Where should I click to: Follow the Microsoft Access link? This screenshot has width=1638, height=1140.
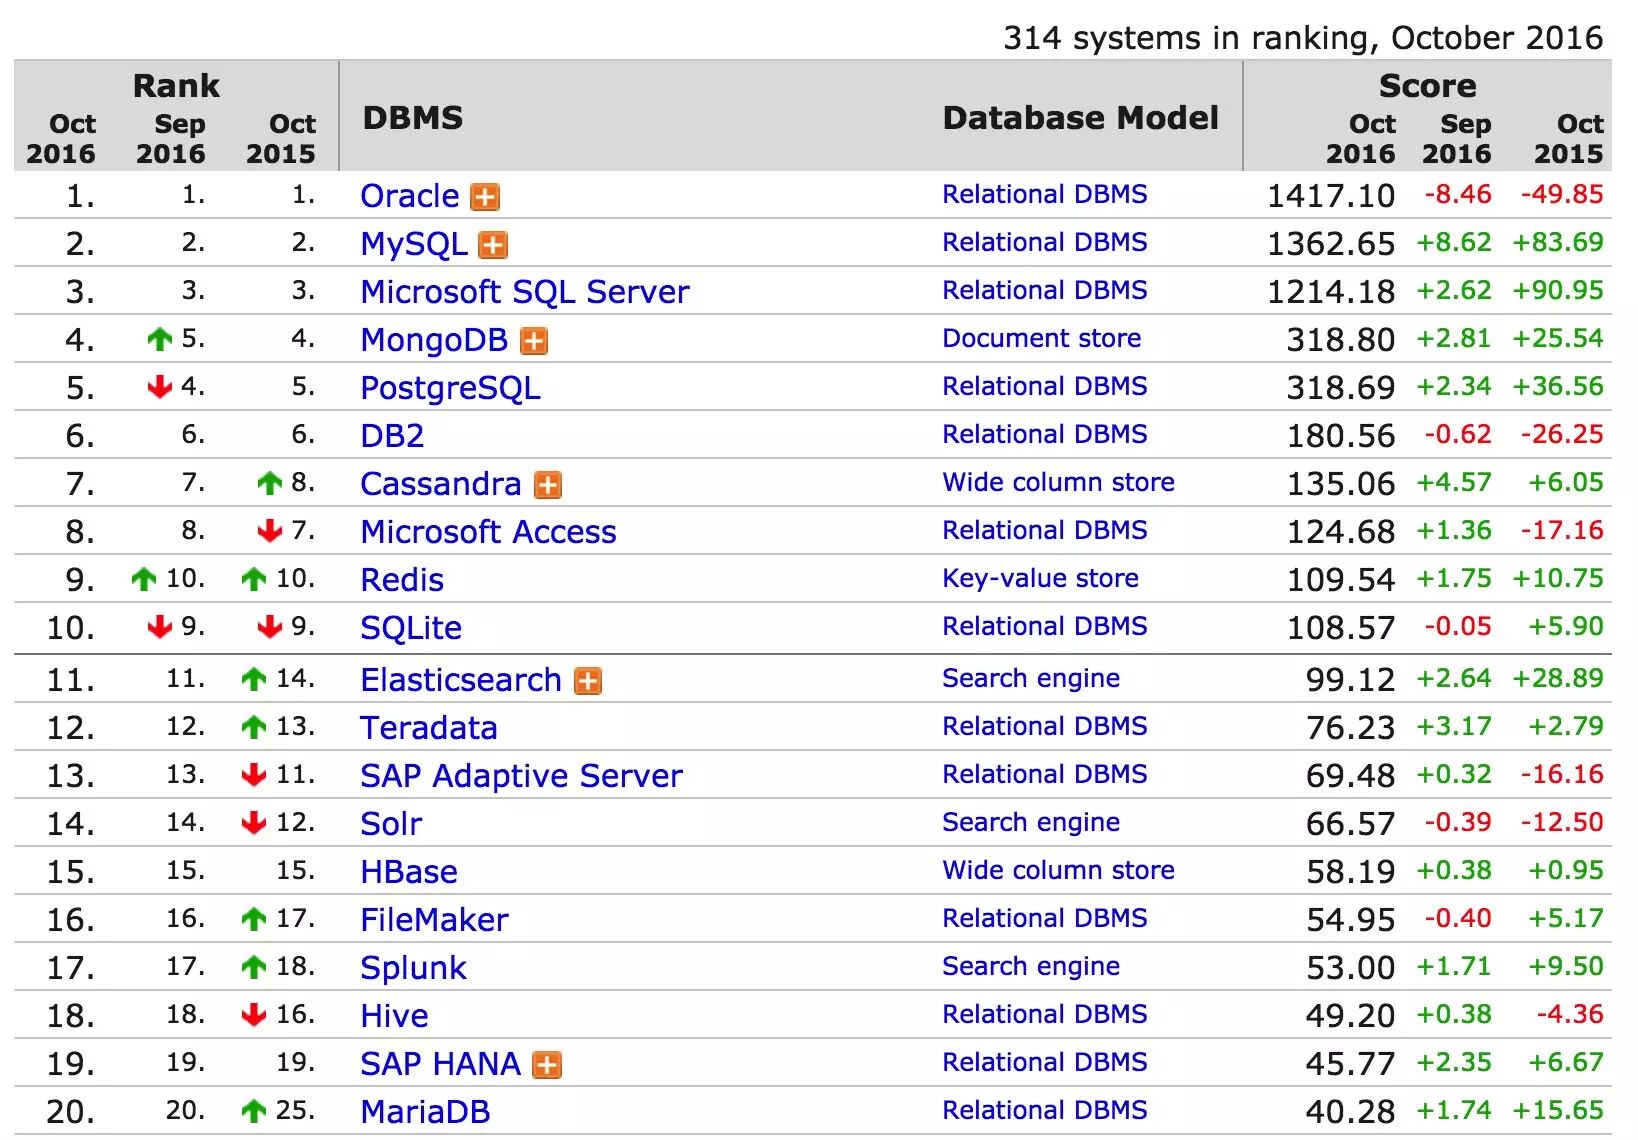[x=489, y=532]
